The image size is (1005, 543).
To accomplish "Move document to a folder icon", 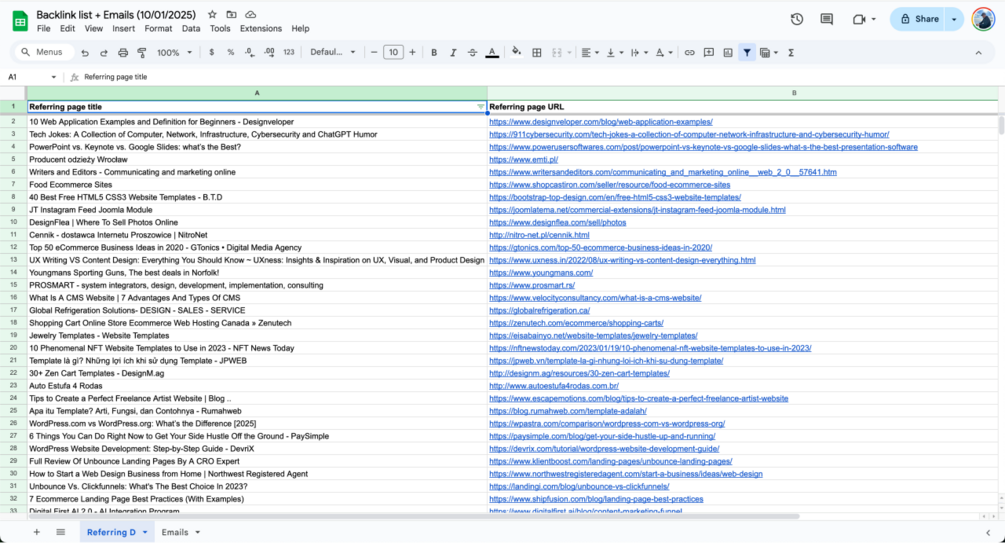I will click(231, 14).
